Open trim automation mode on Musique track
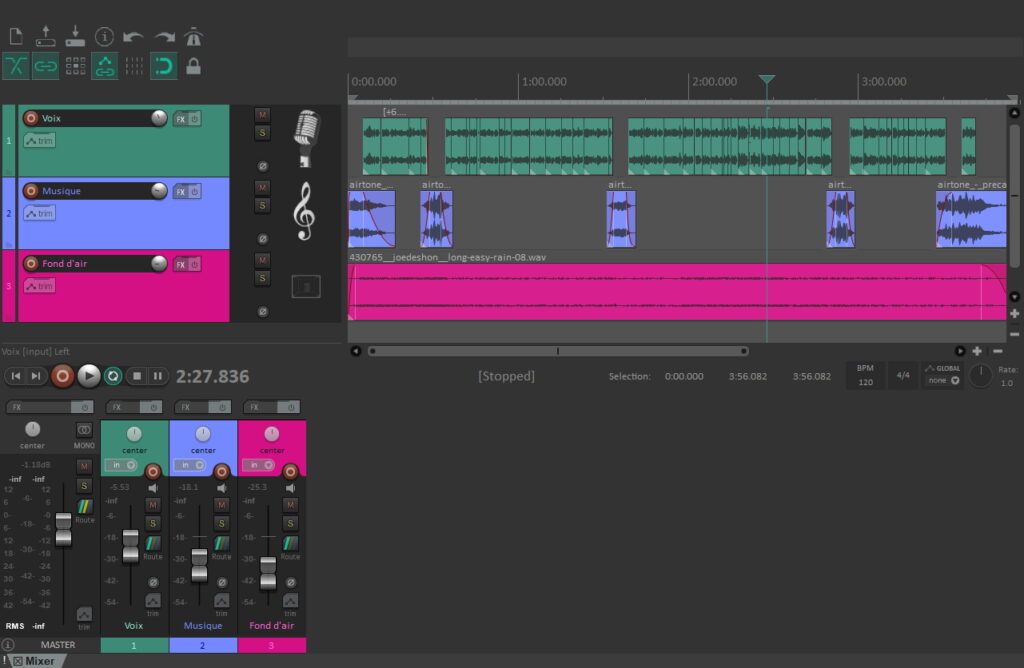The height and width of the screenshot is (668, 1024). tap(39, 213)
